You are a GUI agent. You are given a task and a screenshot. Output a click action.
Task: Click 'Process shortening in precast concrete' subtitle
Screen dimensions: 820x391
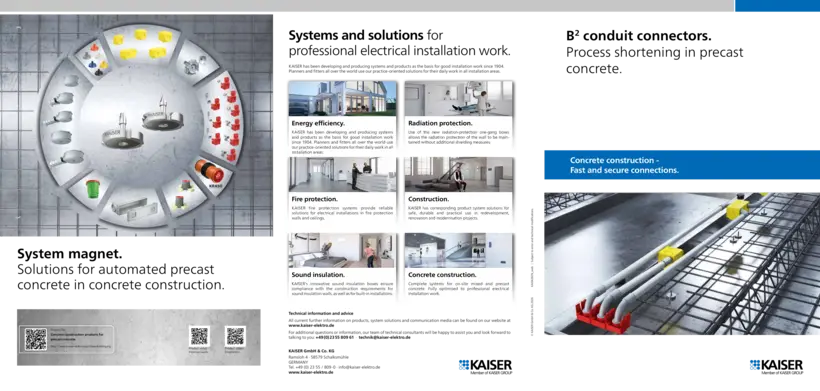[654, 61]
